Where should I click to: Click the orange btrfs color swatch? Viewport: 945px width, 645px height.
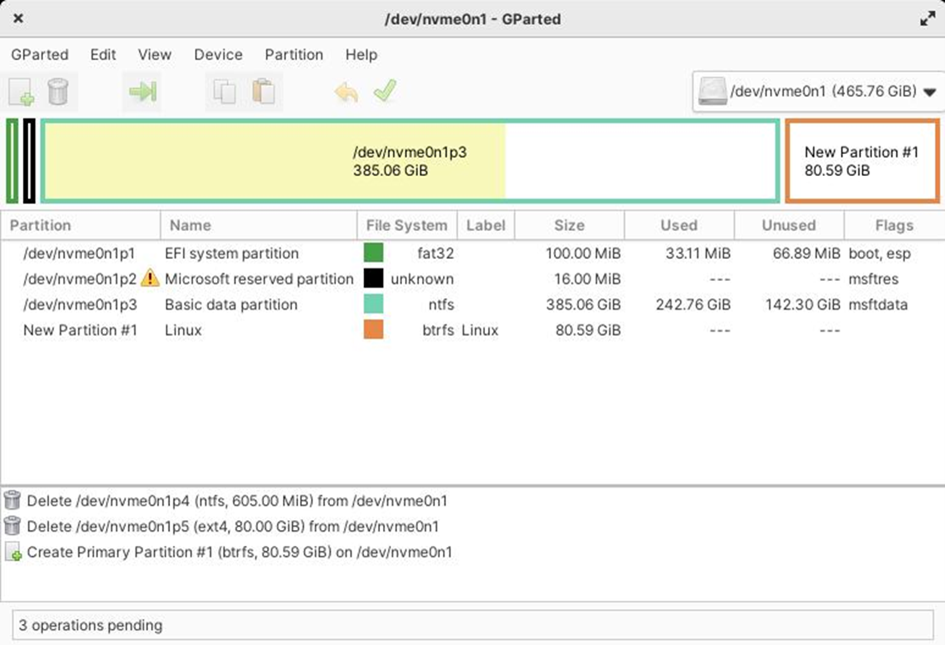(373, 330)
